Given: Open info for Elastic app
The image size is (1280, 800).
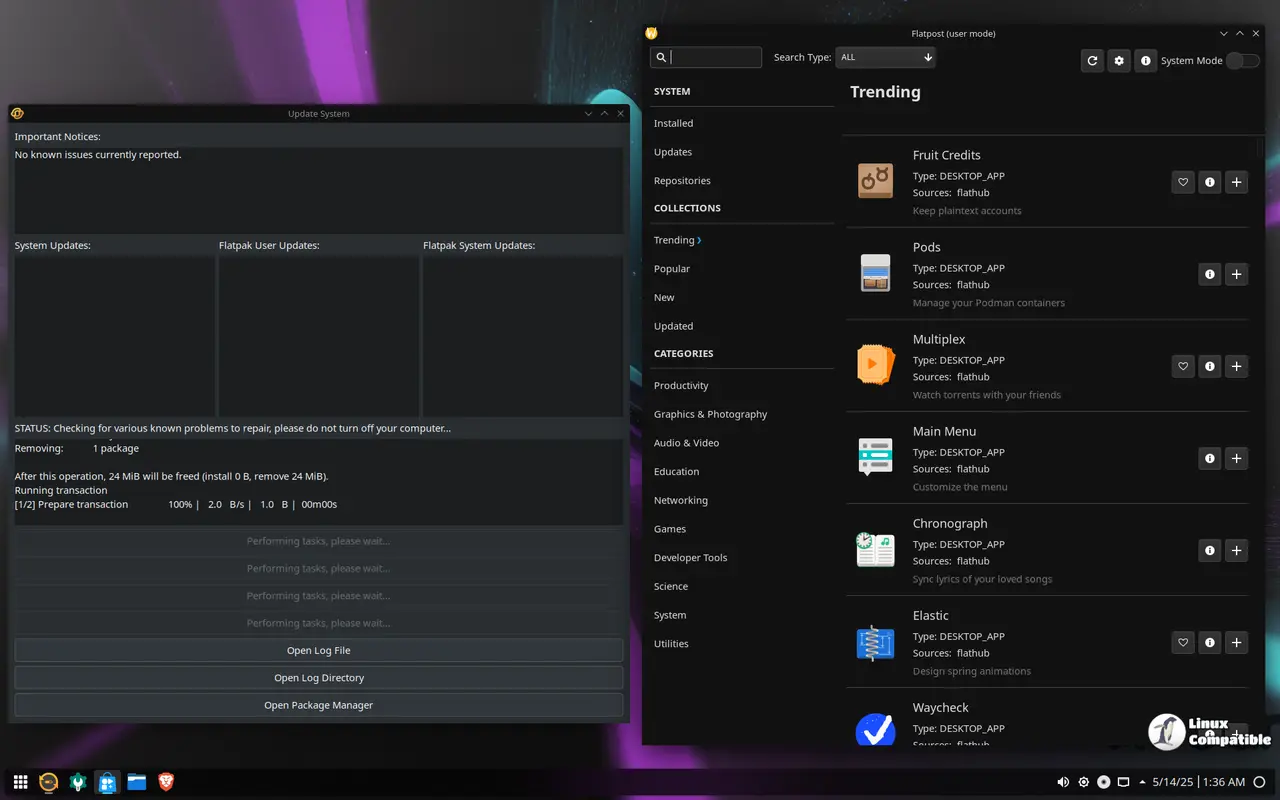Looking at the screenshot, I should (x=1209, y=643).
